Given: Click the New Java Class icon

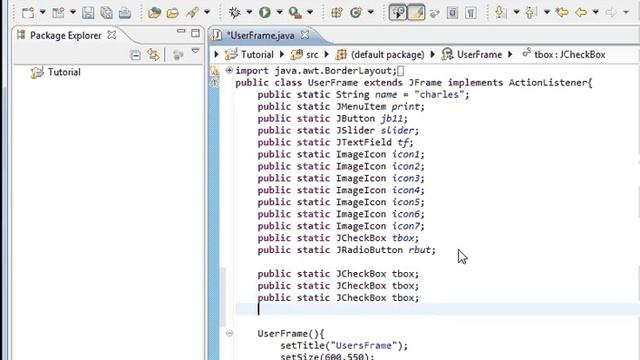Looking at the screenshot, I should (x=356, y=13).
